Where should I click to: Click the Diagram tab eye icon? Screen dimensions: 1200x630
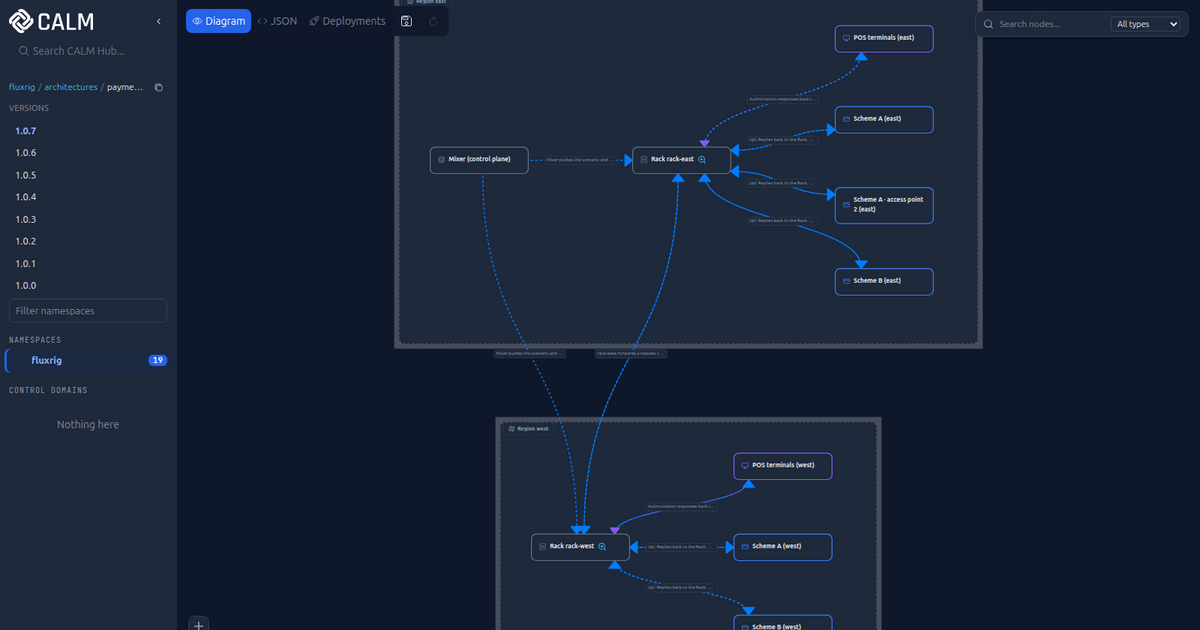198,21
